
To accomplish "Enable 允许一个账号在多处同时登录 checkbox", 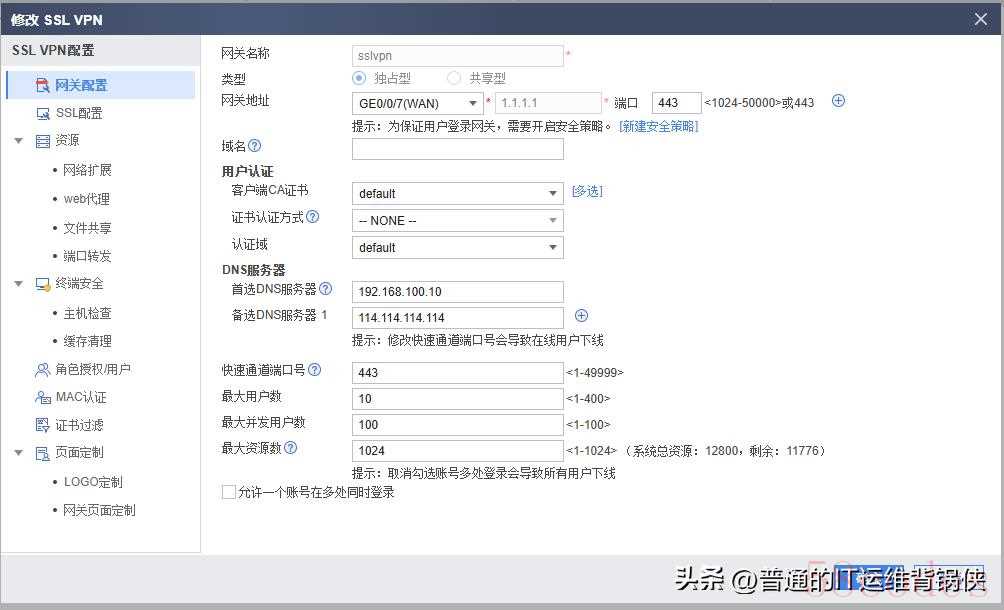I will coord(228,492).
